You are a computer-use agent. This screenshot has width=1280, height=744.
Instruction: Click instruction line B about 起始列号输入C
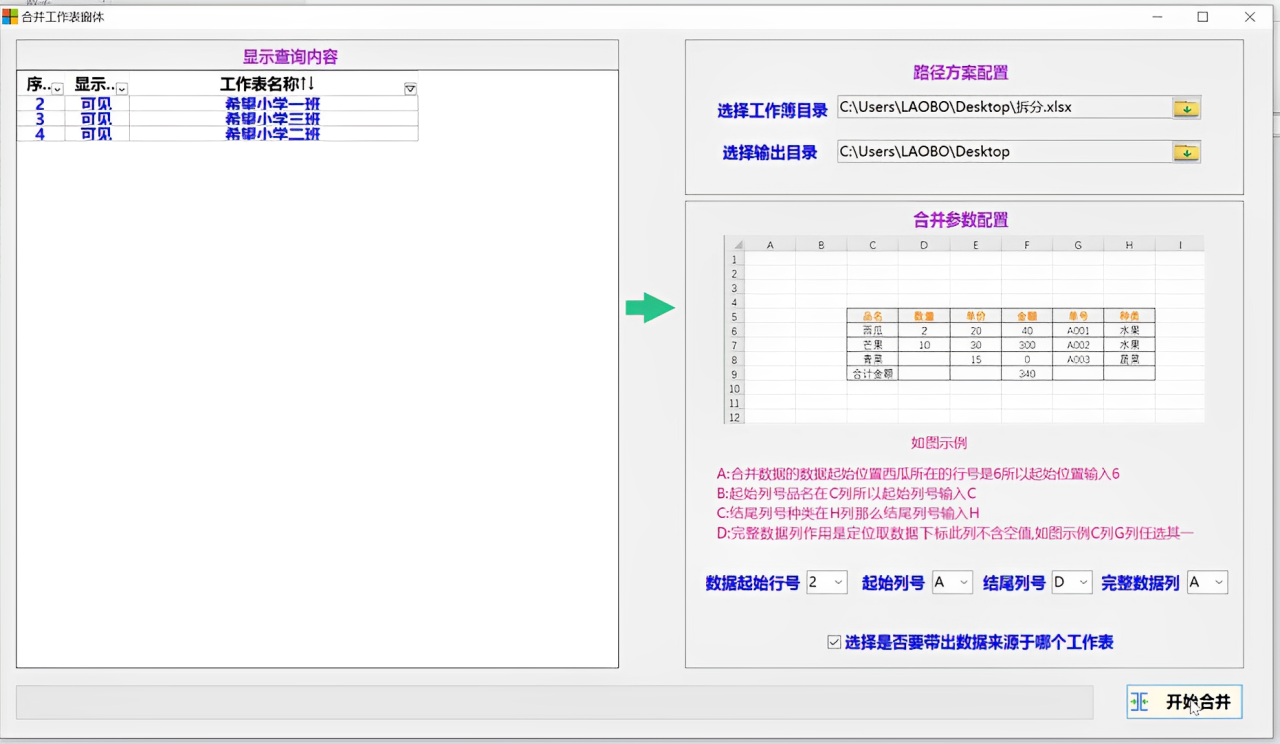click(846, 494)
